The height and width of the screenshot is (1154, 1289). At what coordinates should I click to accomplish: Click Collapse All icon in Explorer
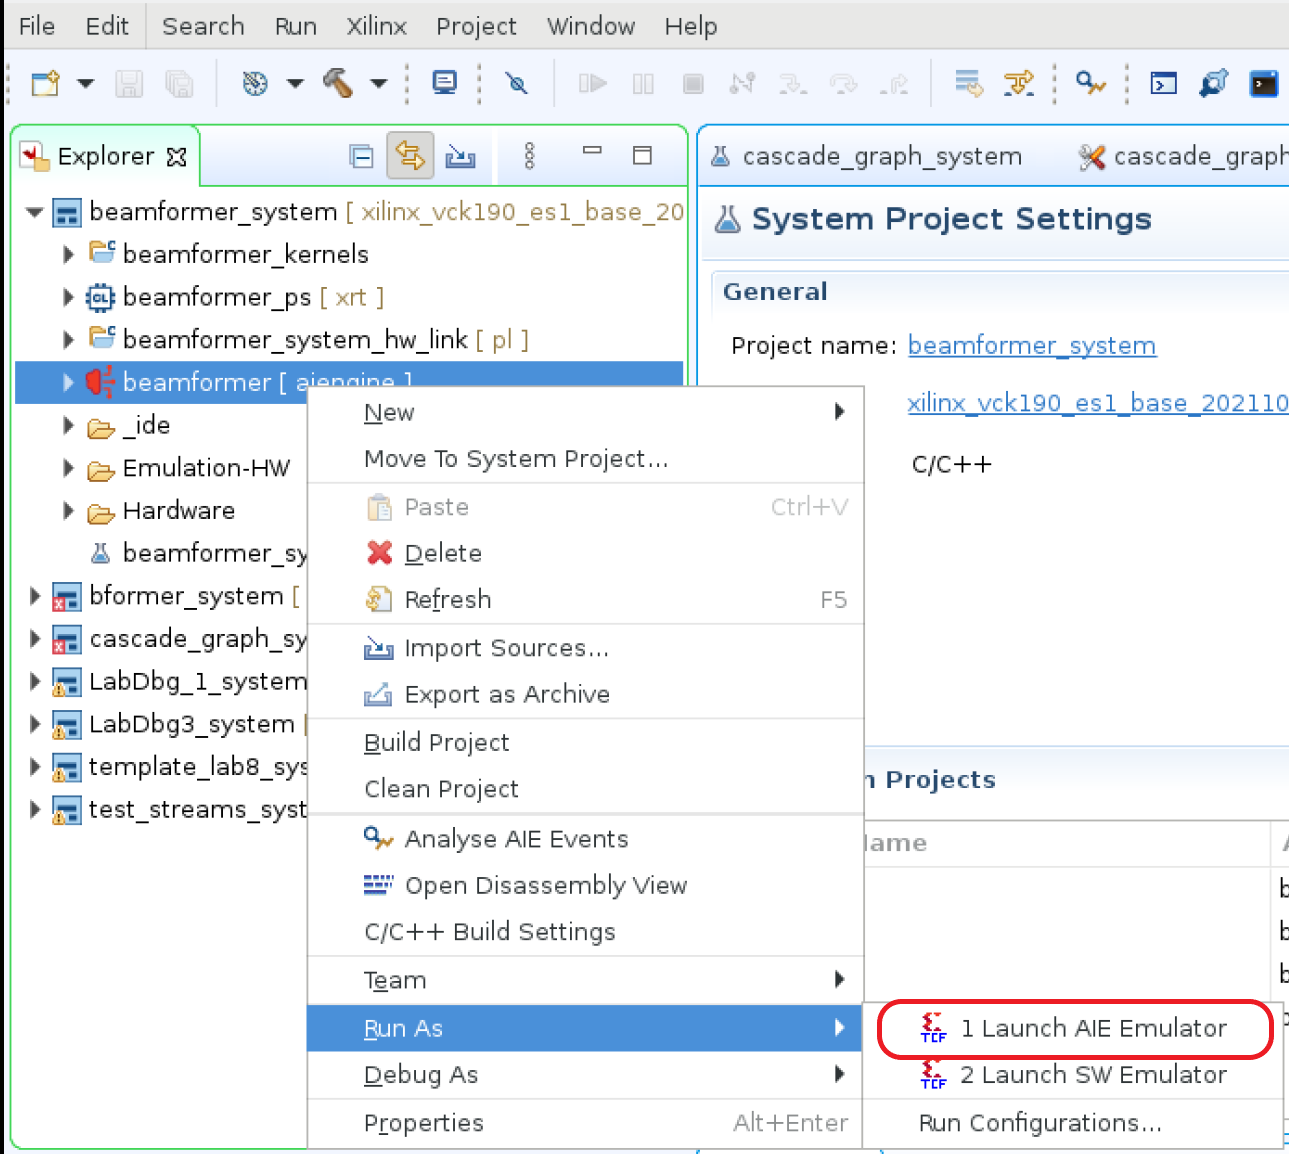click(361, 156)
